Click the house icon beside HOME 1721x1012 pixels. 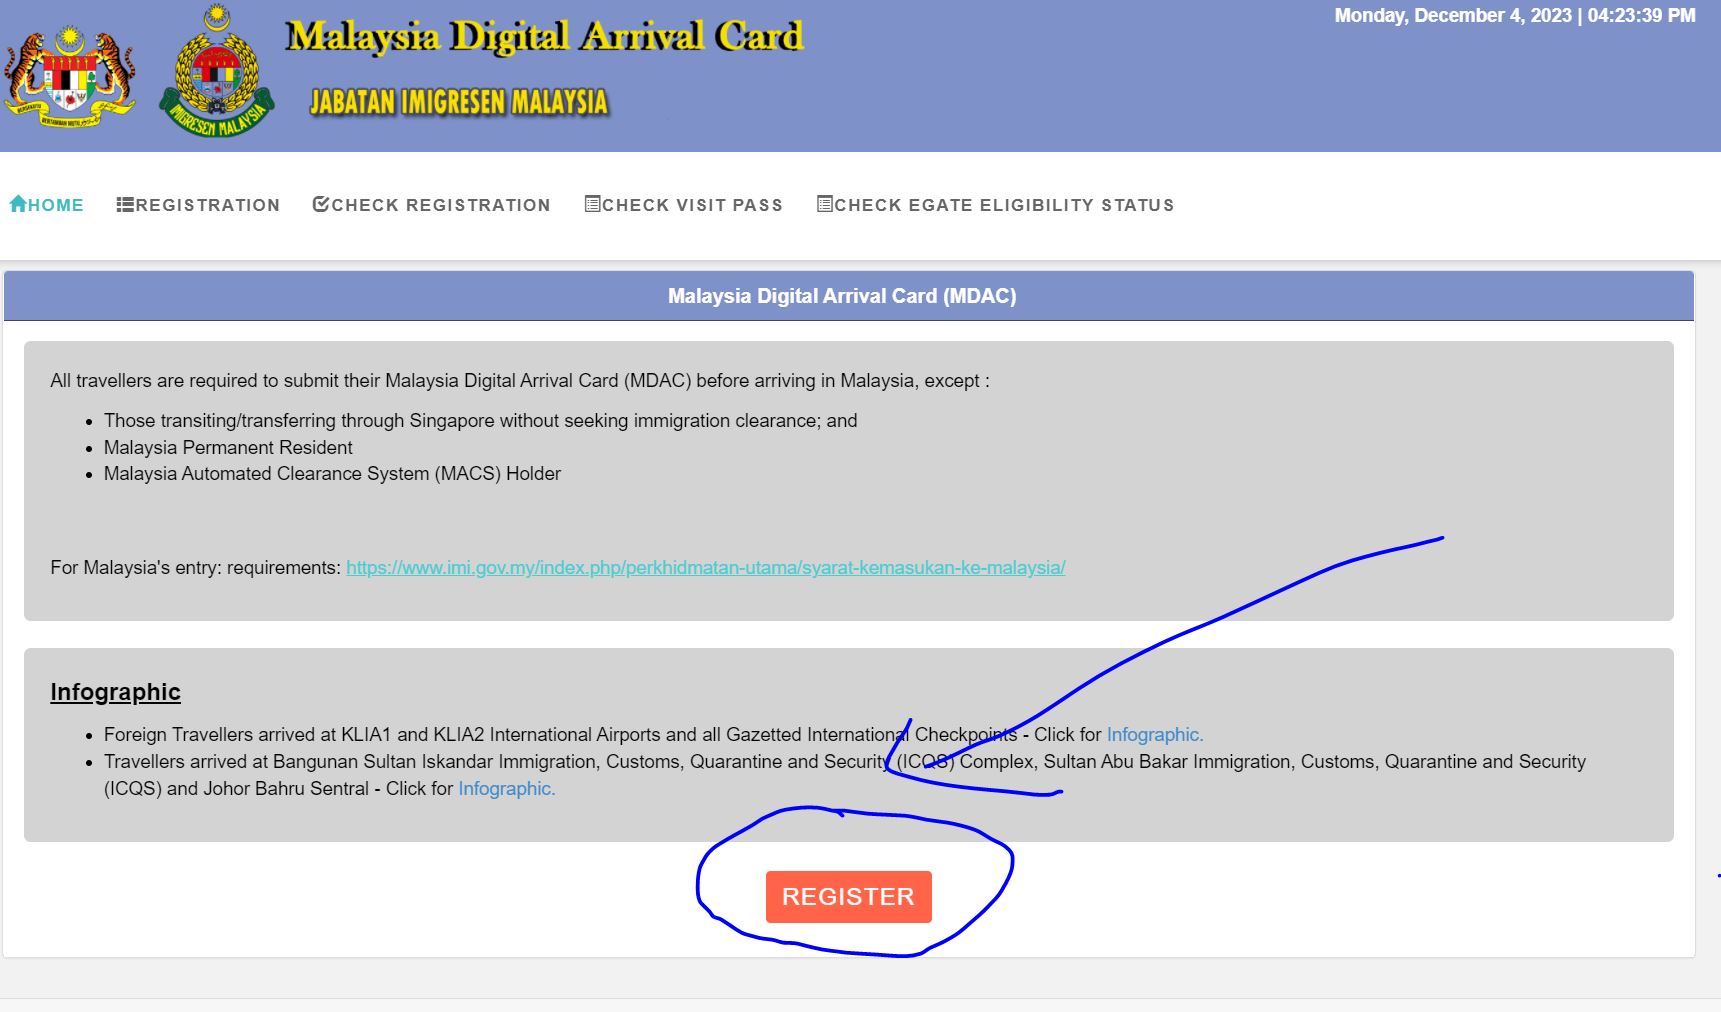click(x=18, y=204)
